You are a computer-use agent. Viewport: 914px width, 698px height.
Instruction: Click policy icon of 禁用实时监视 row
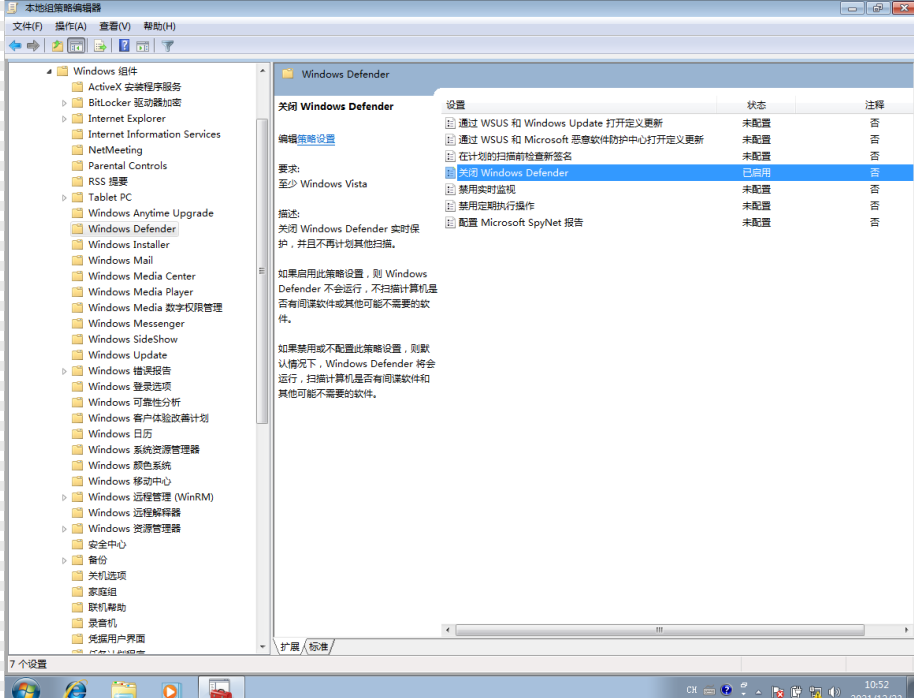coord(450,190)
